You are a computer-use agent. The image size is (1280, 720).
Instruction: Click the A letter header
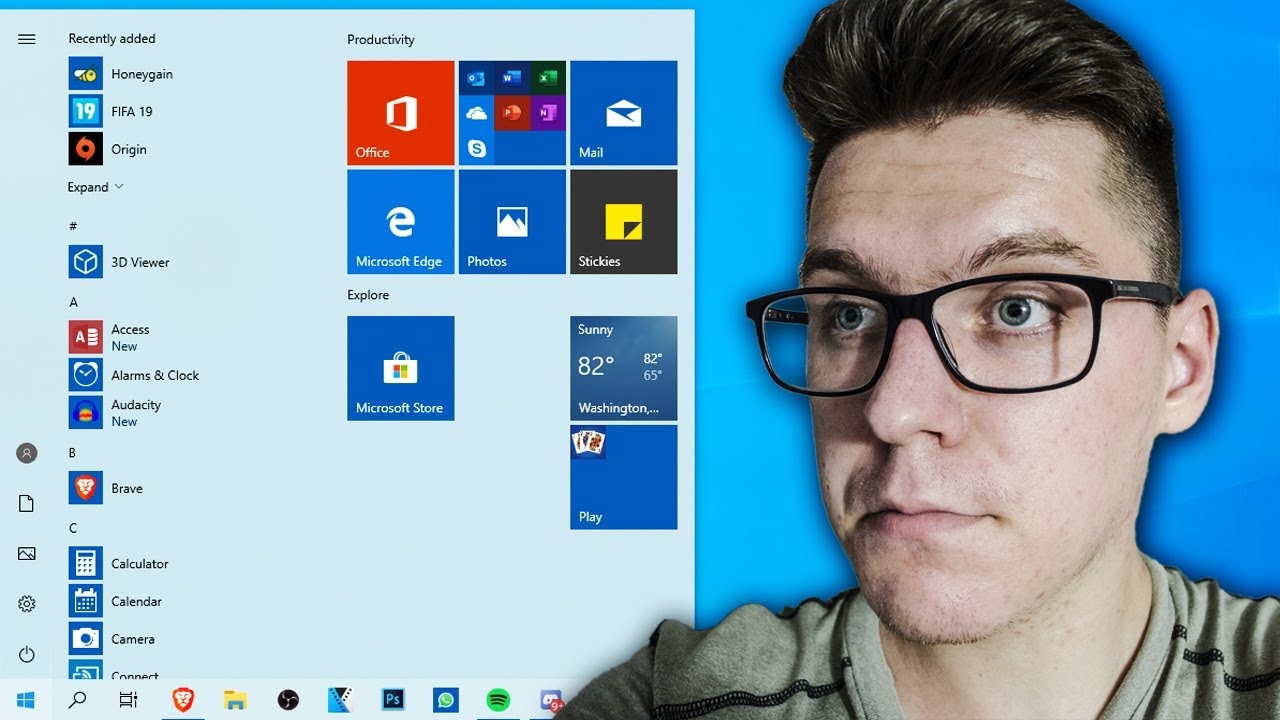tap(73, 302)
